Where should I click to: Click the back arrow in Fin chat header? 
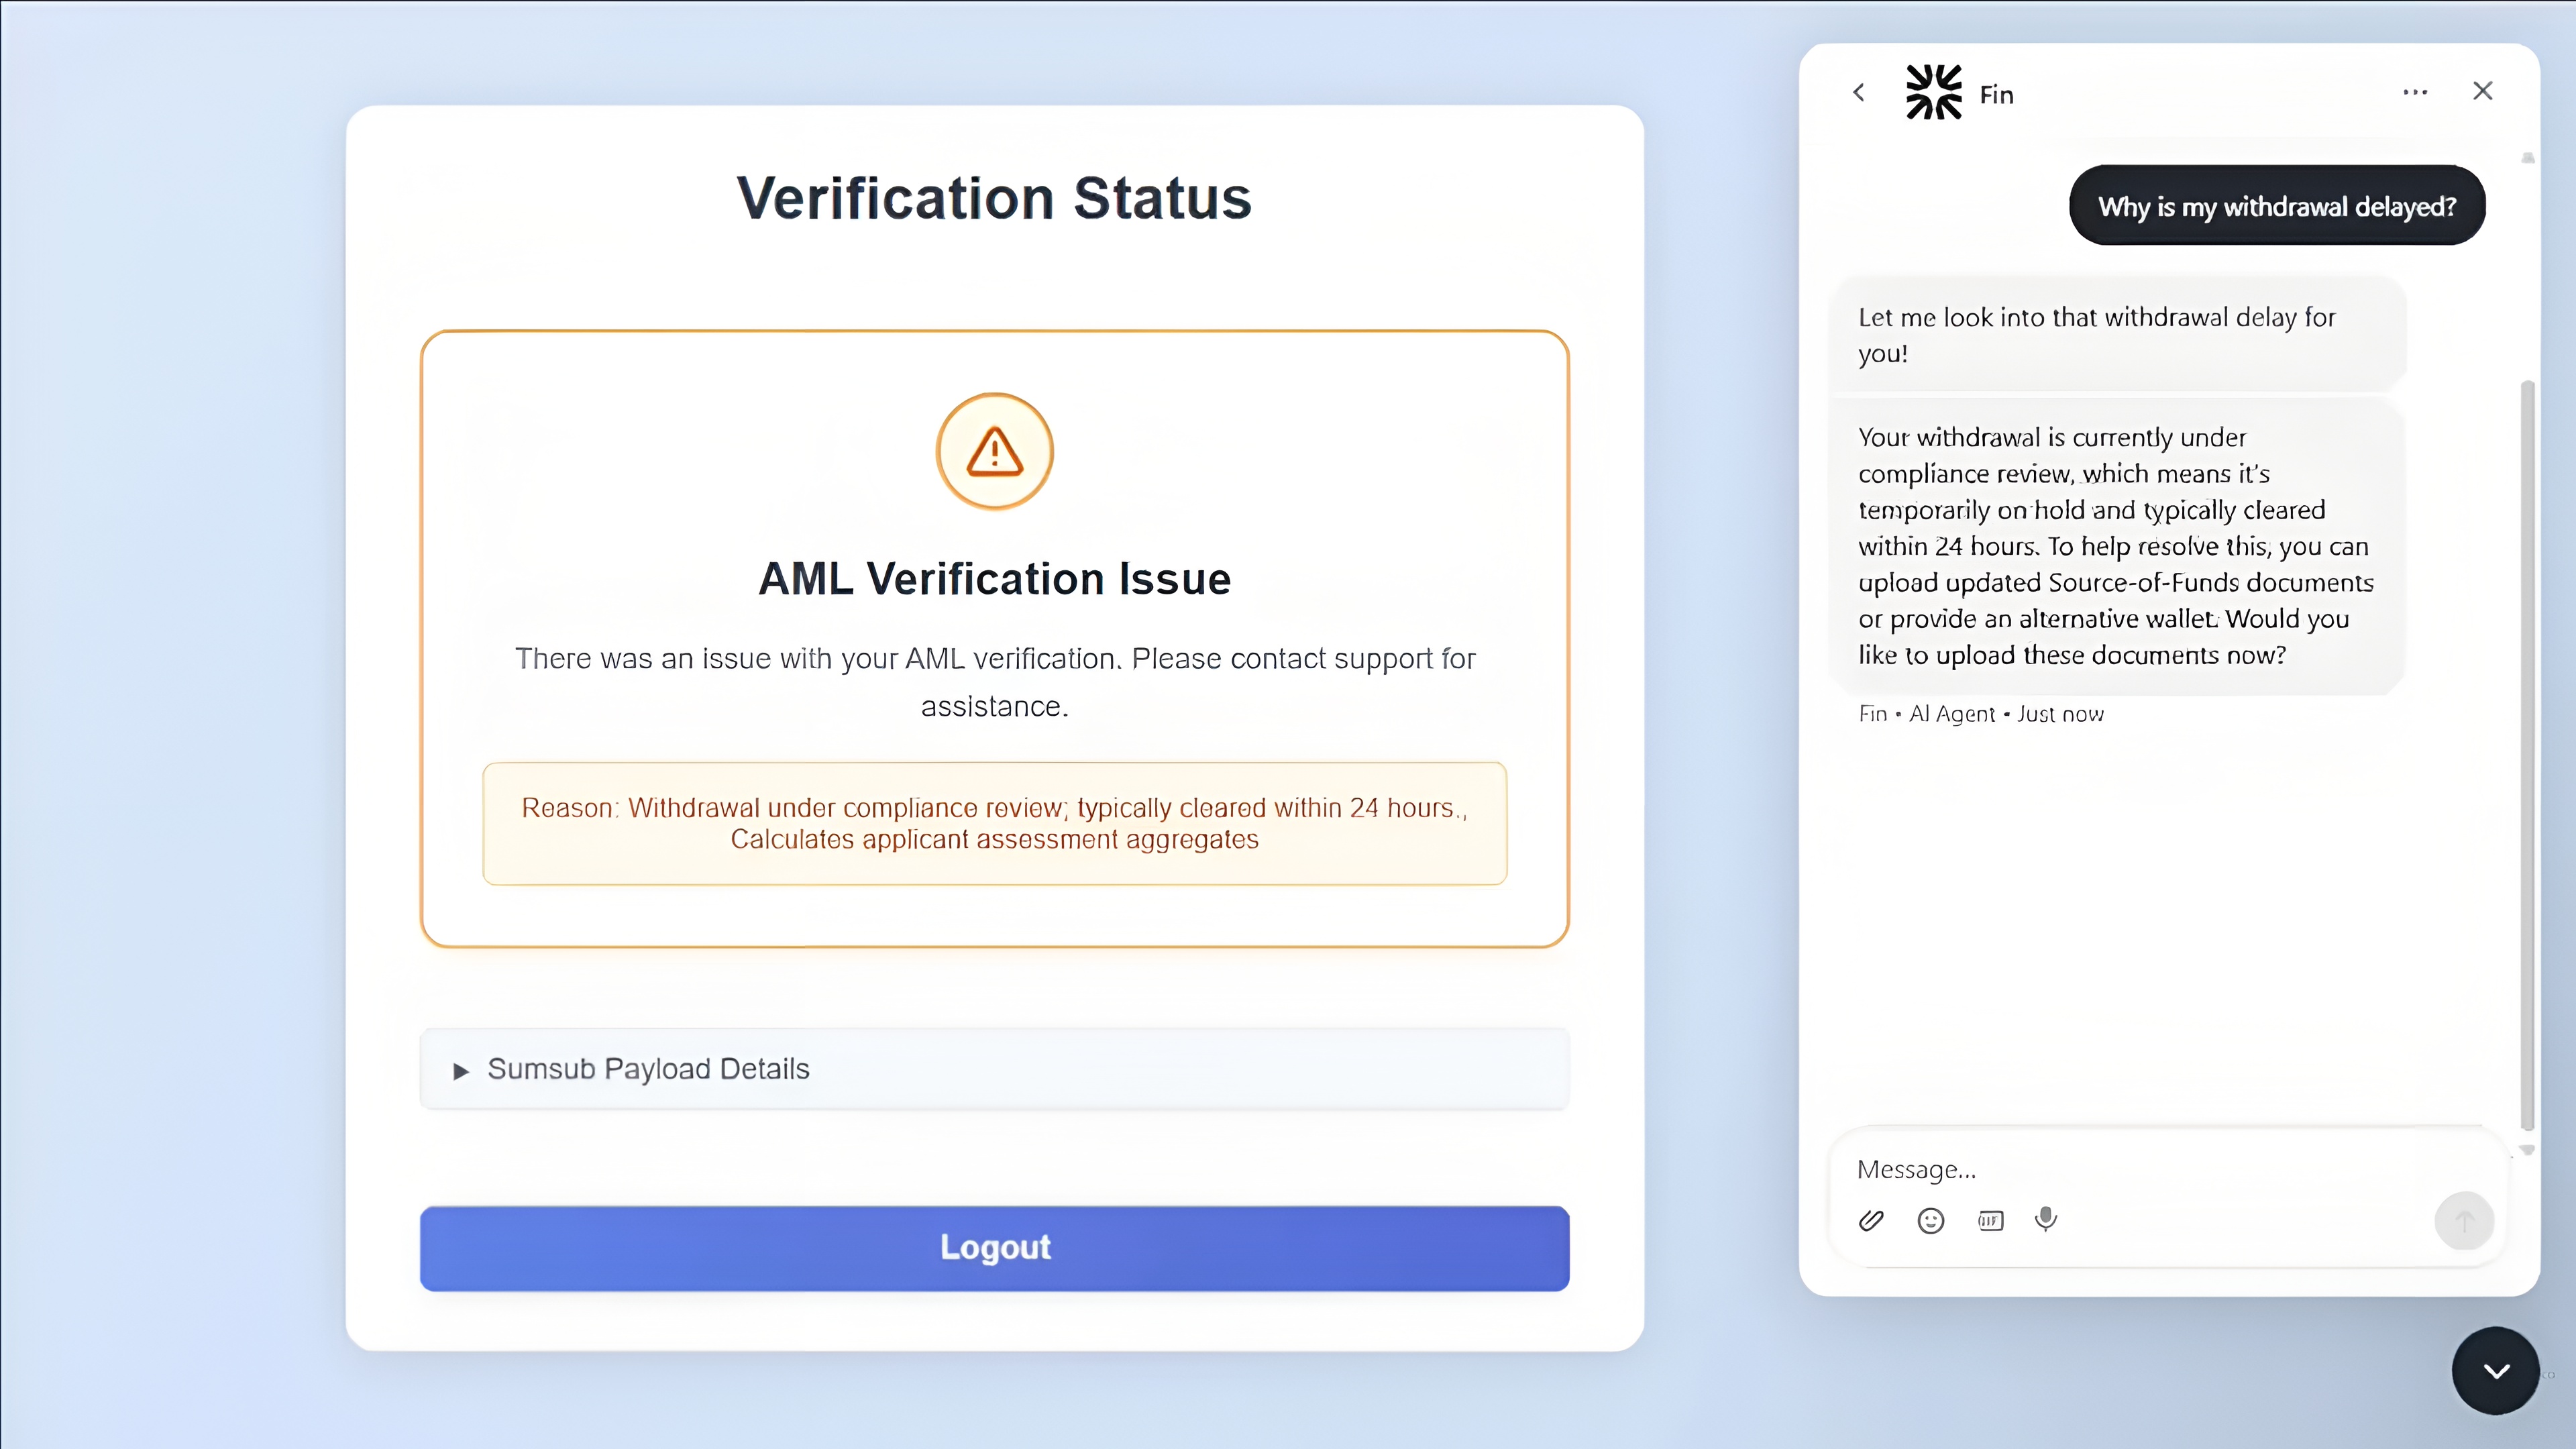click(1858, 93)
